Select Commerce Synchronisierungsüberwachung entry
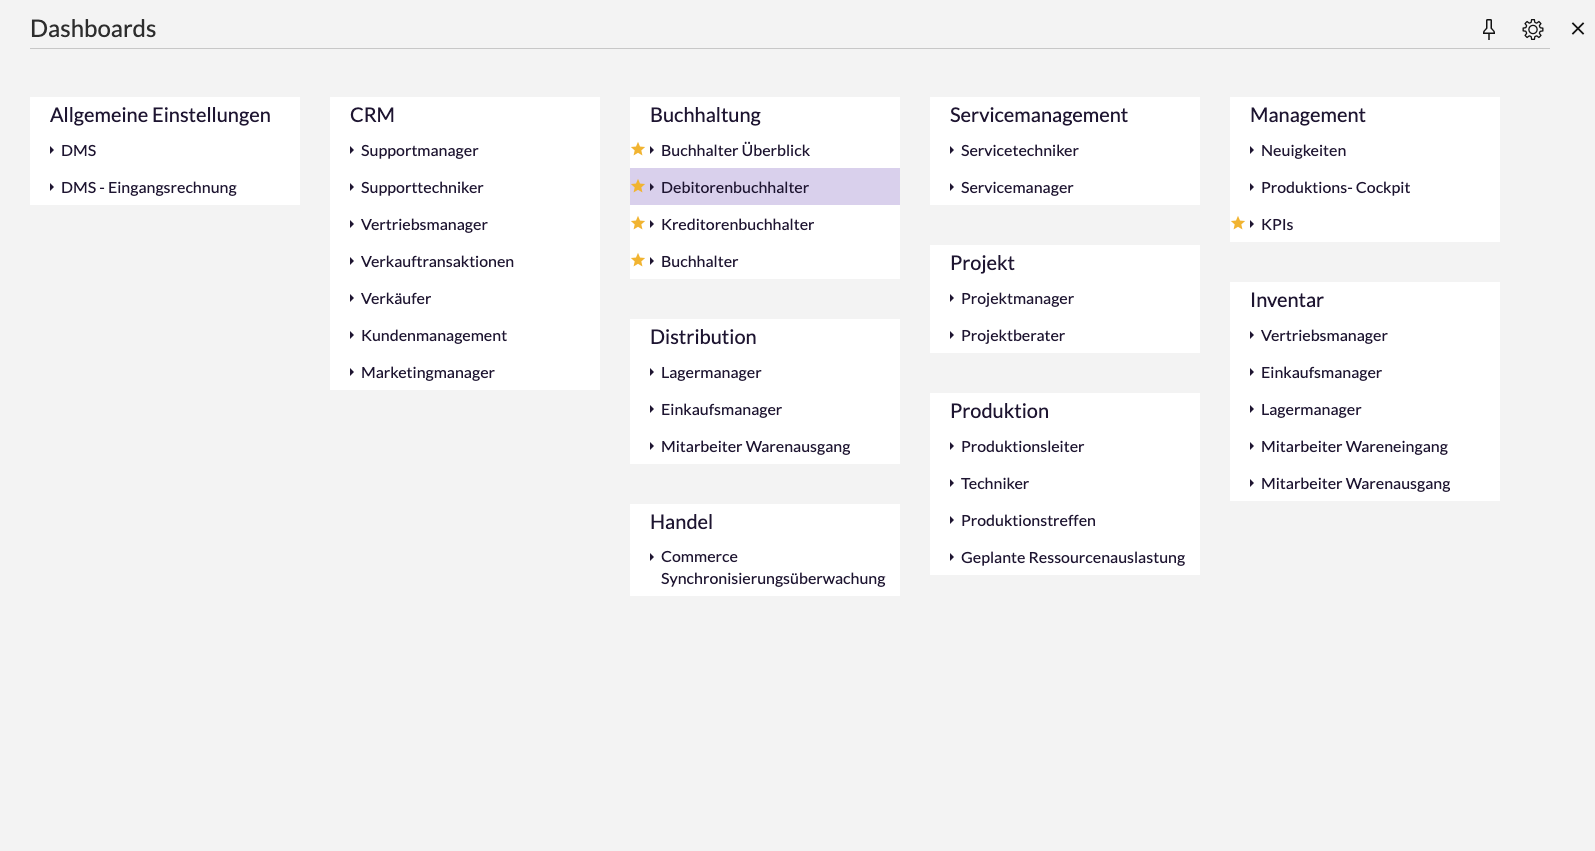 (772, 567)
